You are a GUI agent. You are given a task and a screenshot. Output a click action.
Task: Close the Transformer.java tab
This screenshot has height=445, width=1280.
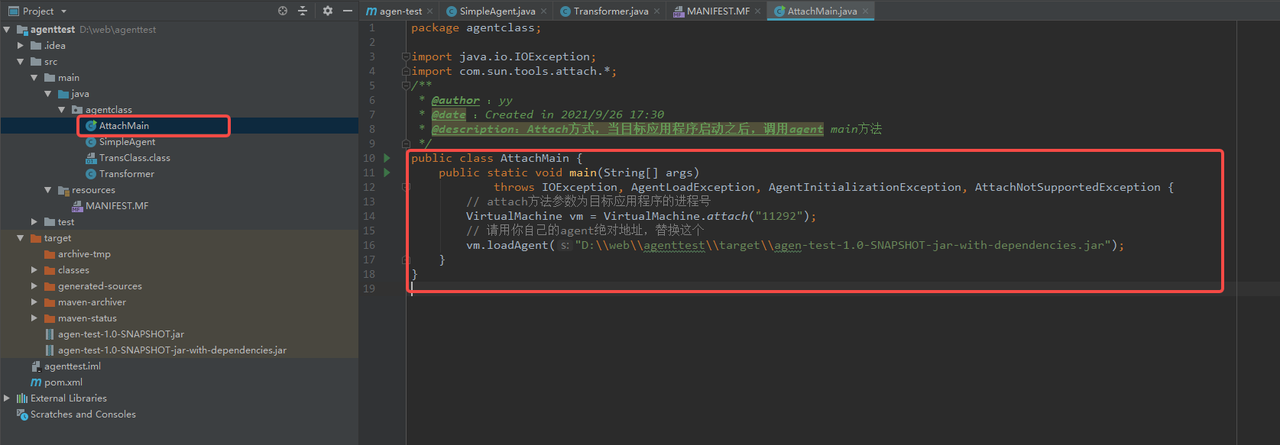tap(657, 11)
